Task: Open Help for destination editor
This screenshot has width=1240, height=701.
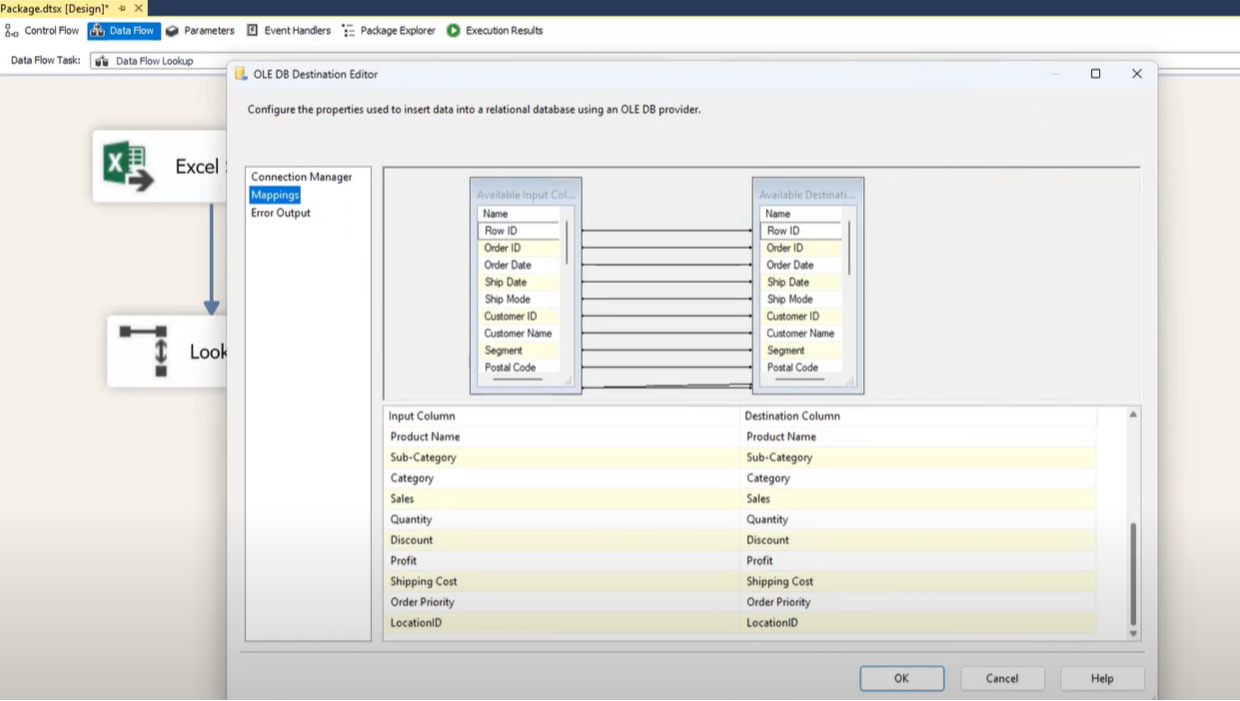Action: coord(1102,678)
